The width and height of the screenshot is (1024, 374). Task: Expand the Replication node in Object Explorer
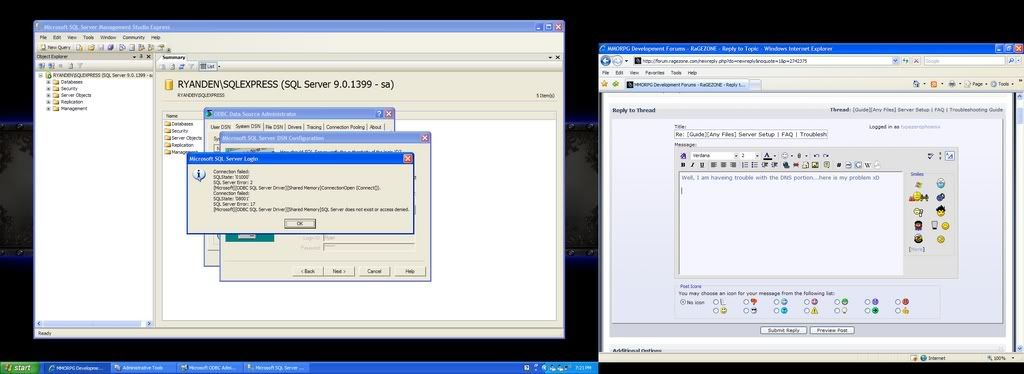click(48, 102)
